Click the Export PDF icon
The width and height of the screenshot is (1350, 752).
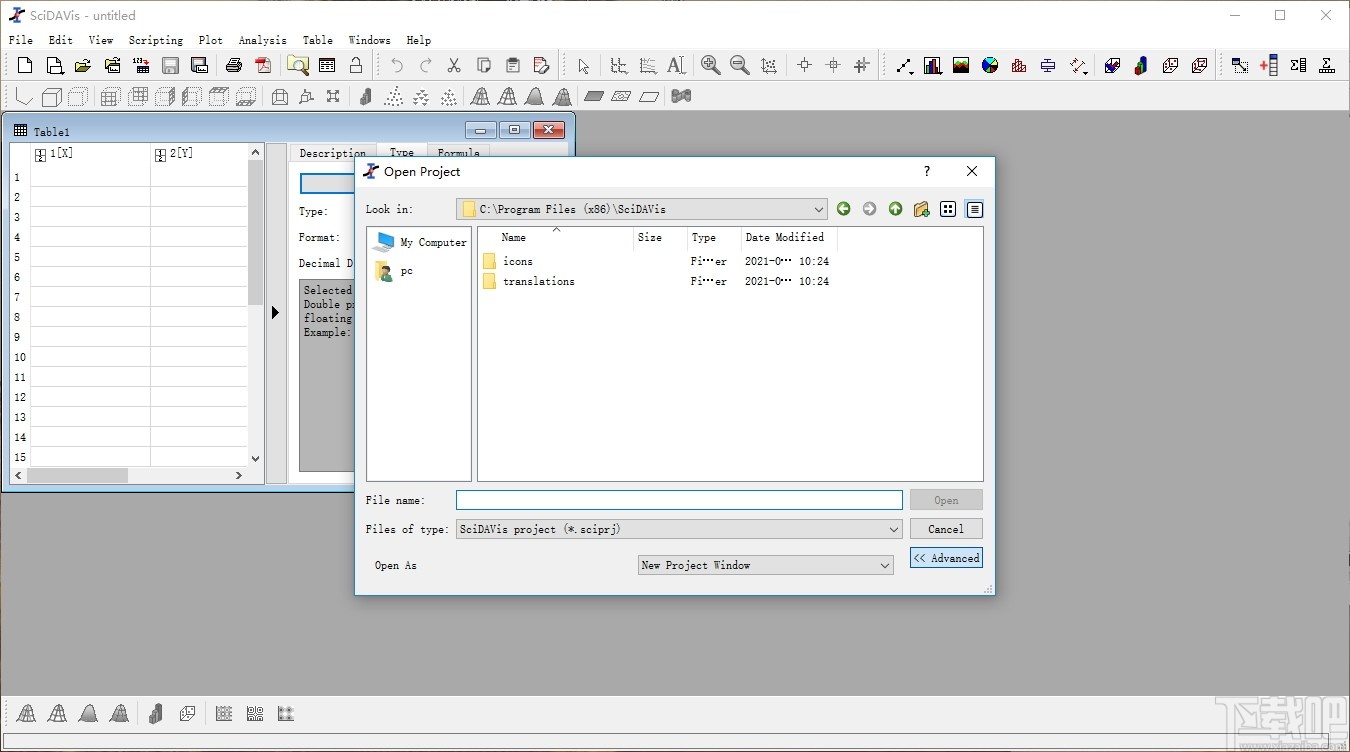[x=263, y=66]
